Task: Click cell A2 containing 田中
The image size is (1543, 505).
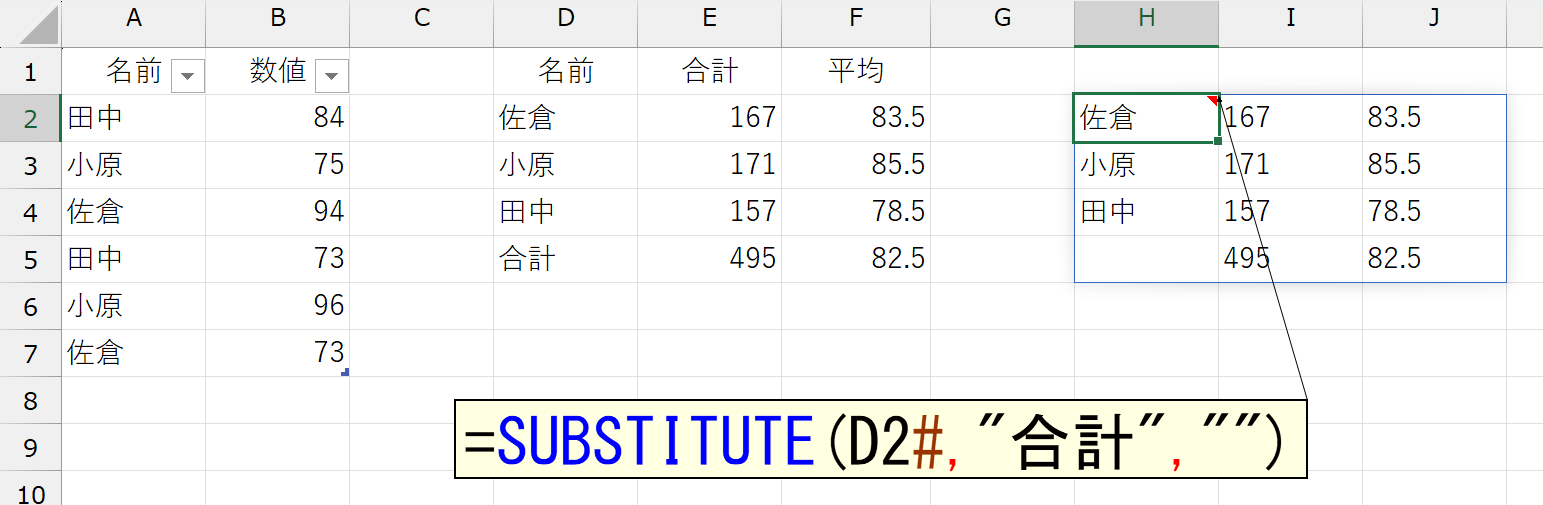Action: [x=134, y=118]
